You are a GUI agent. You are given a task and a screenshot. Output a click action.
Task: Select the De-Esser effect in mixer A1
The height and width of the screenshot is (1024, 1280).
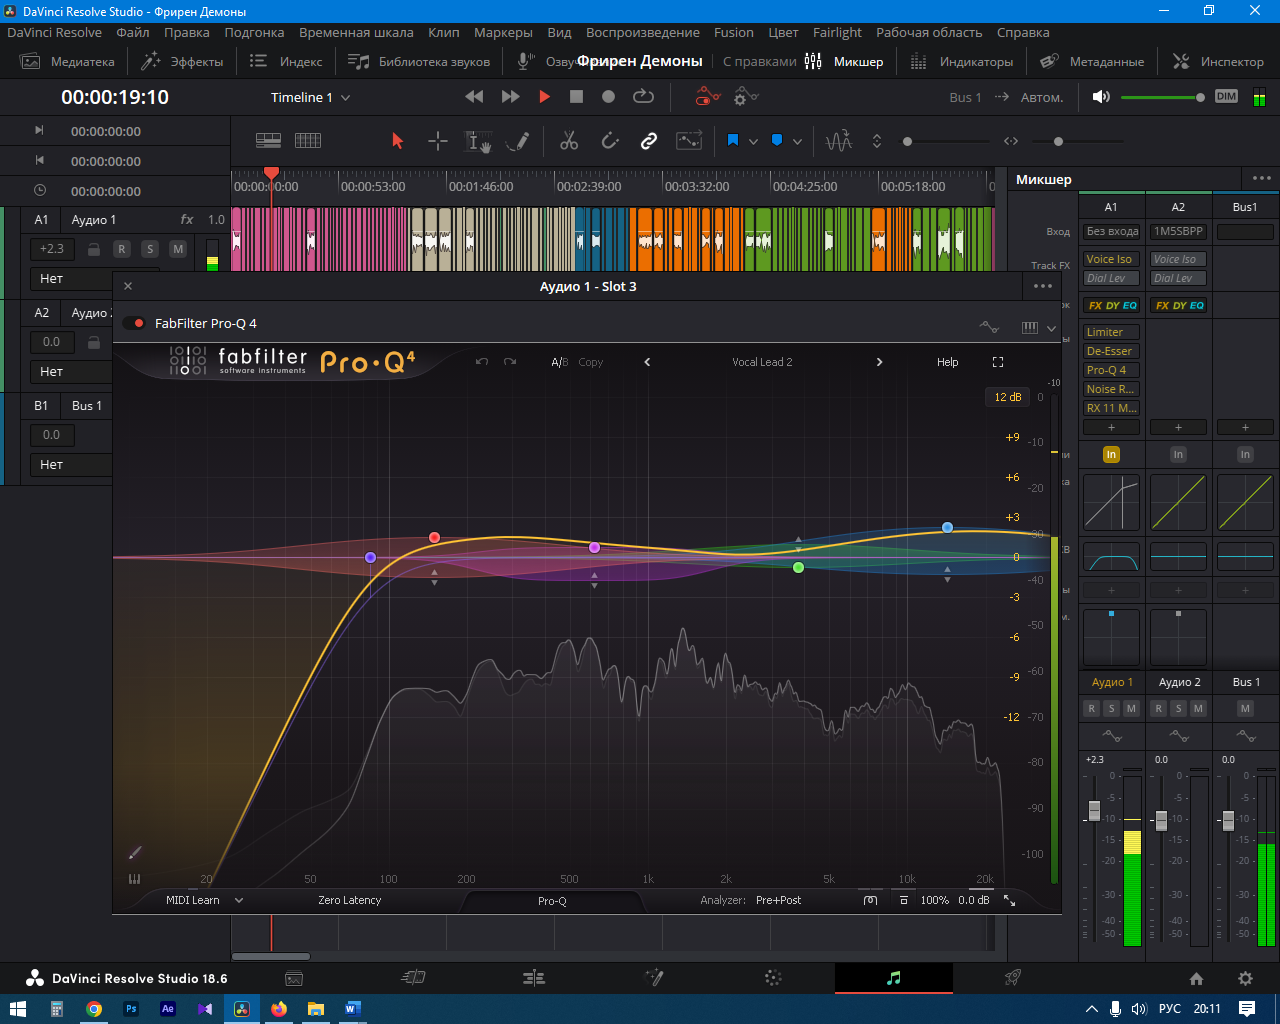click(x=1110, y=351)
